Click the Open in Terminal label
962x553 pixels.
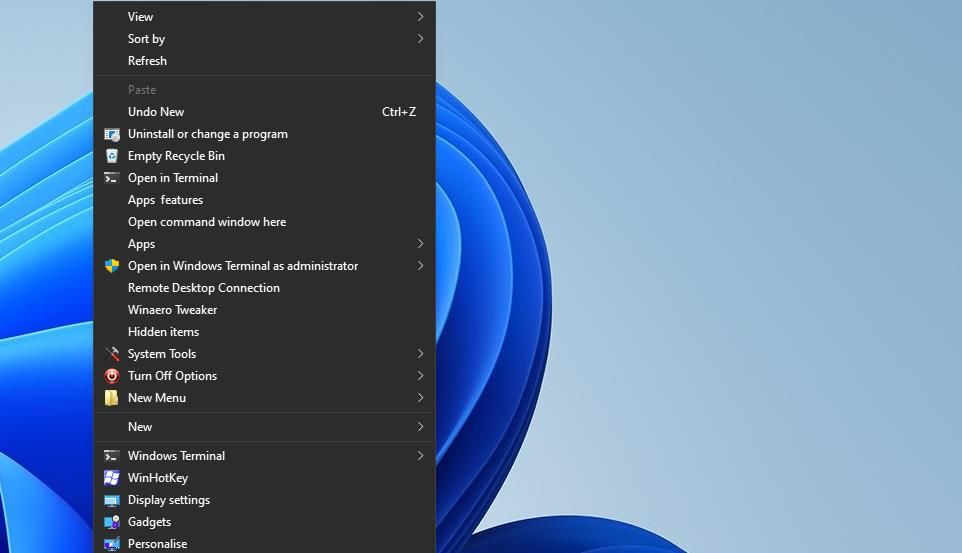[x=173, y=178]
